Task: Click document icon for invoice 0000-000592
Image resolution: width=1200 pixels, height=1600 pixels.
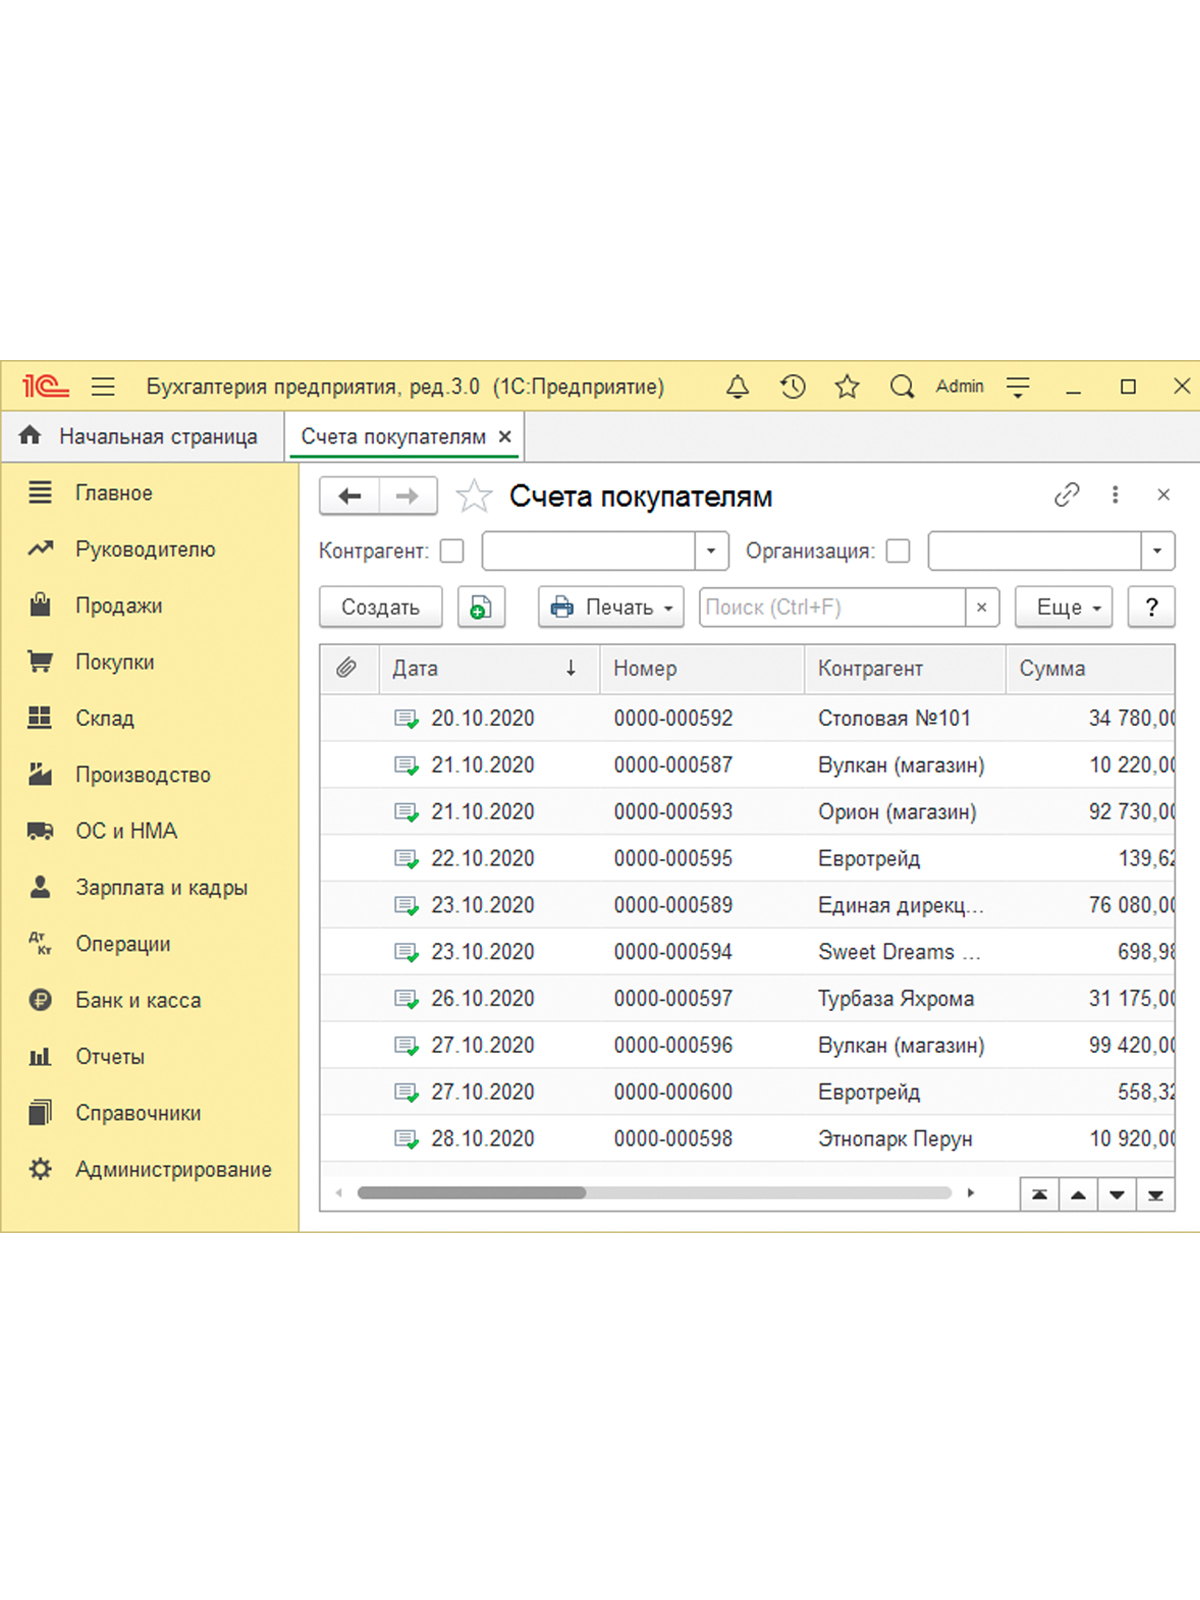Action: pos(406,718)
